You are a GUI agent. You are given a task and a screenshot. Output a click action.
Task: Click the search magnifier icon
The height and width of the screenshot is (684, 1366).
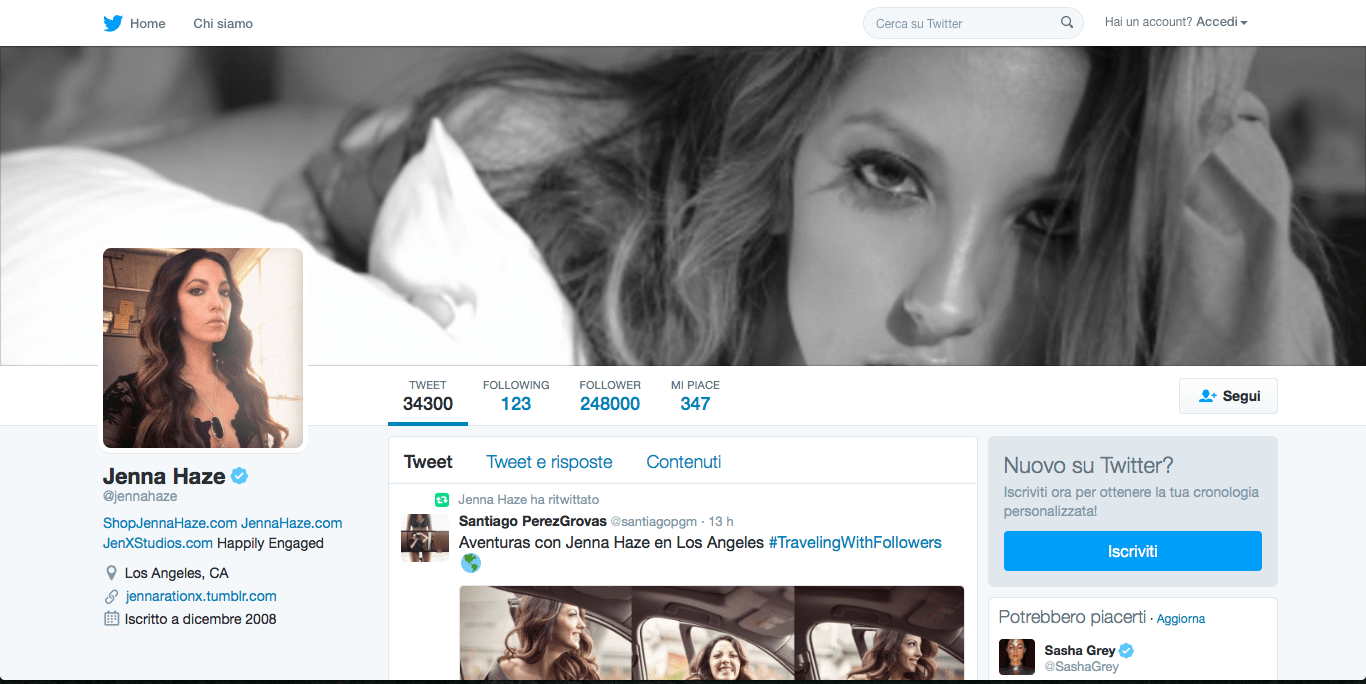coord(1067,23)
